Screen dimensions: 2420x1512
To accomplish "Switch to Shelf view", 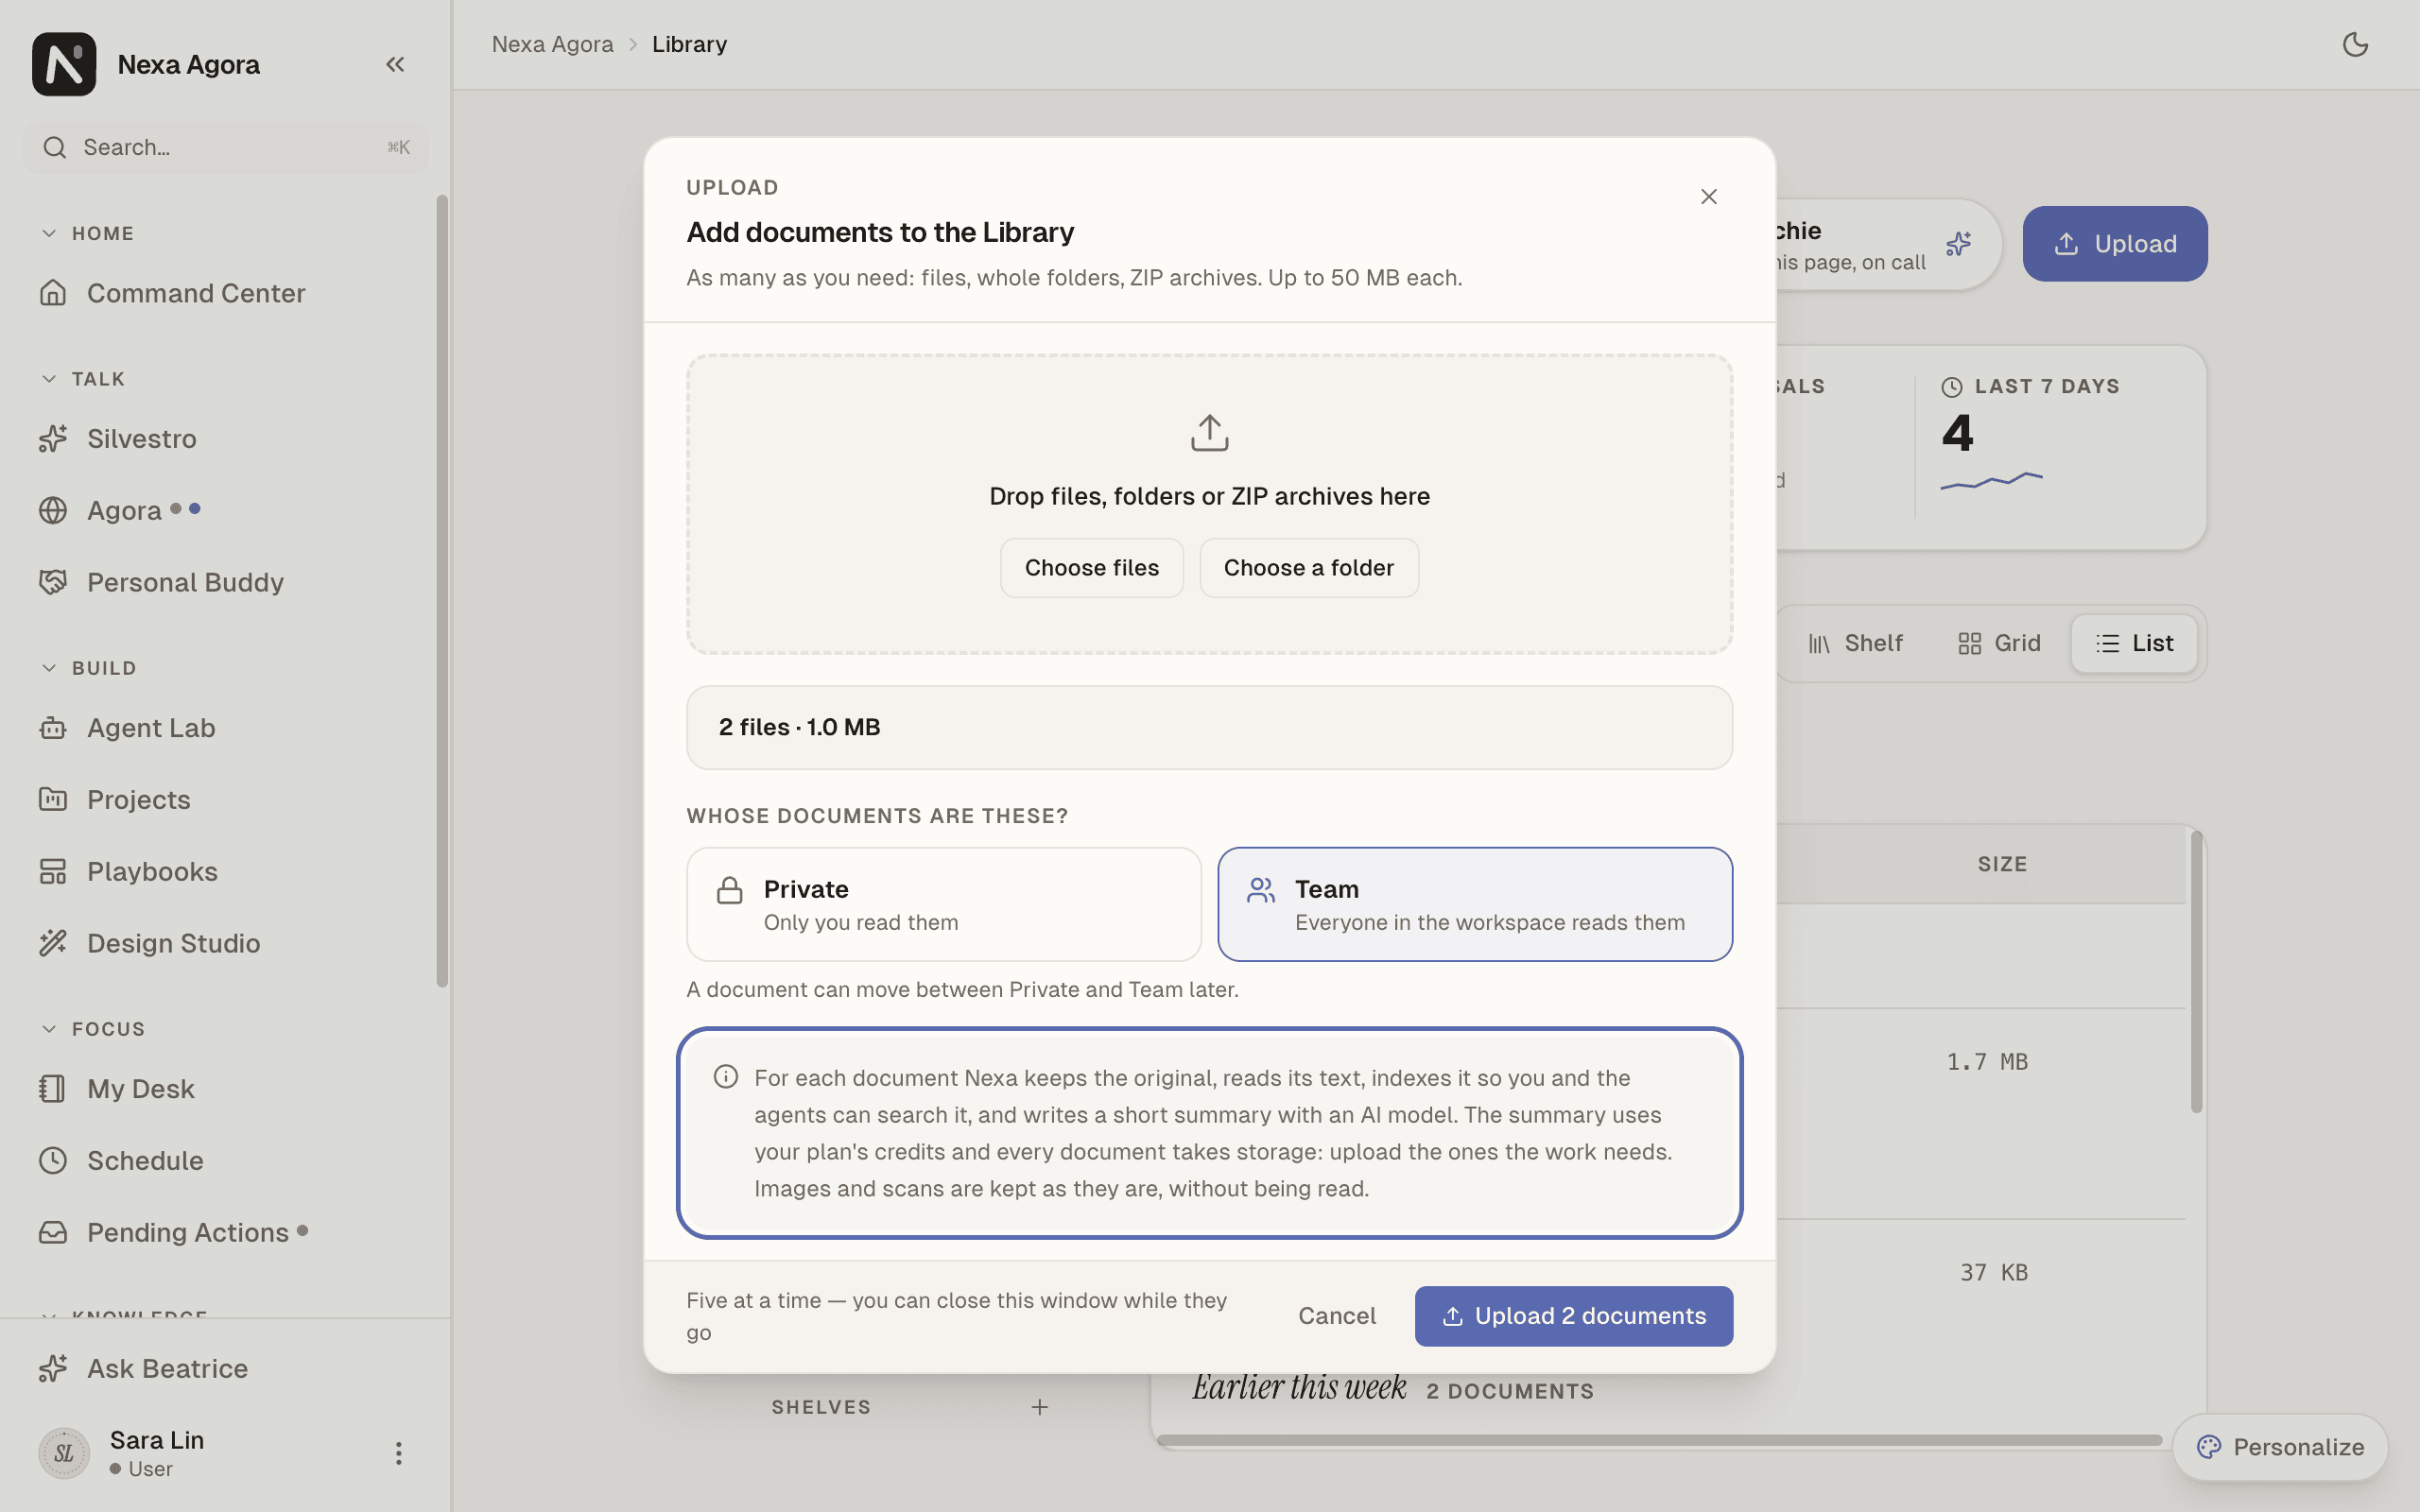I will point(1855,643).
